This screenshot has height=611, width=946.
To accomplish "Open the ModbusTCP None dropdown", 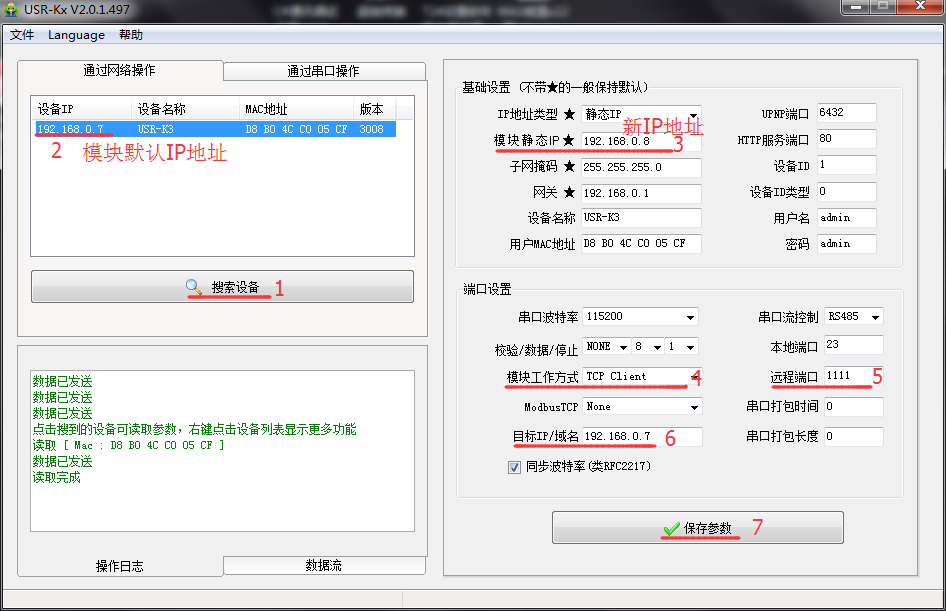I will click(x=640, y=407).
